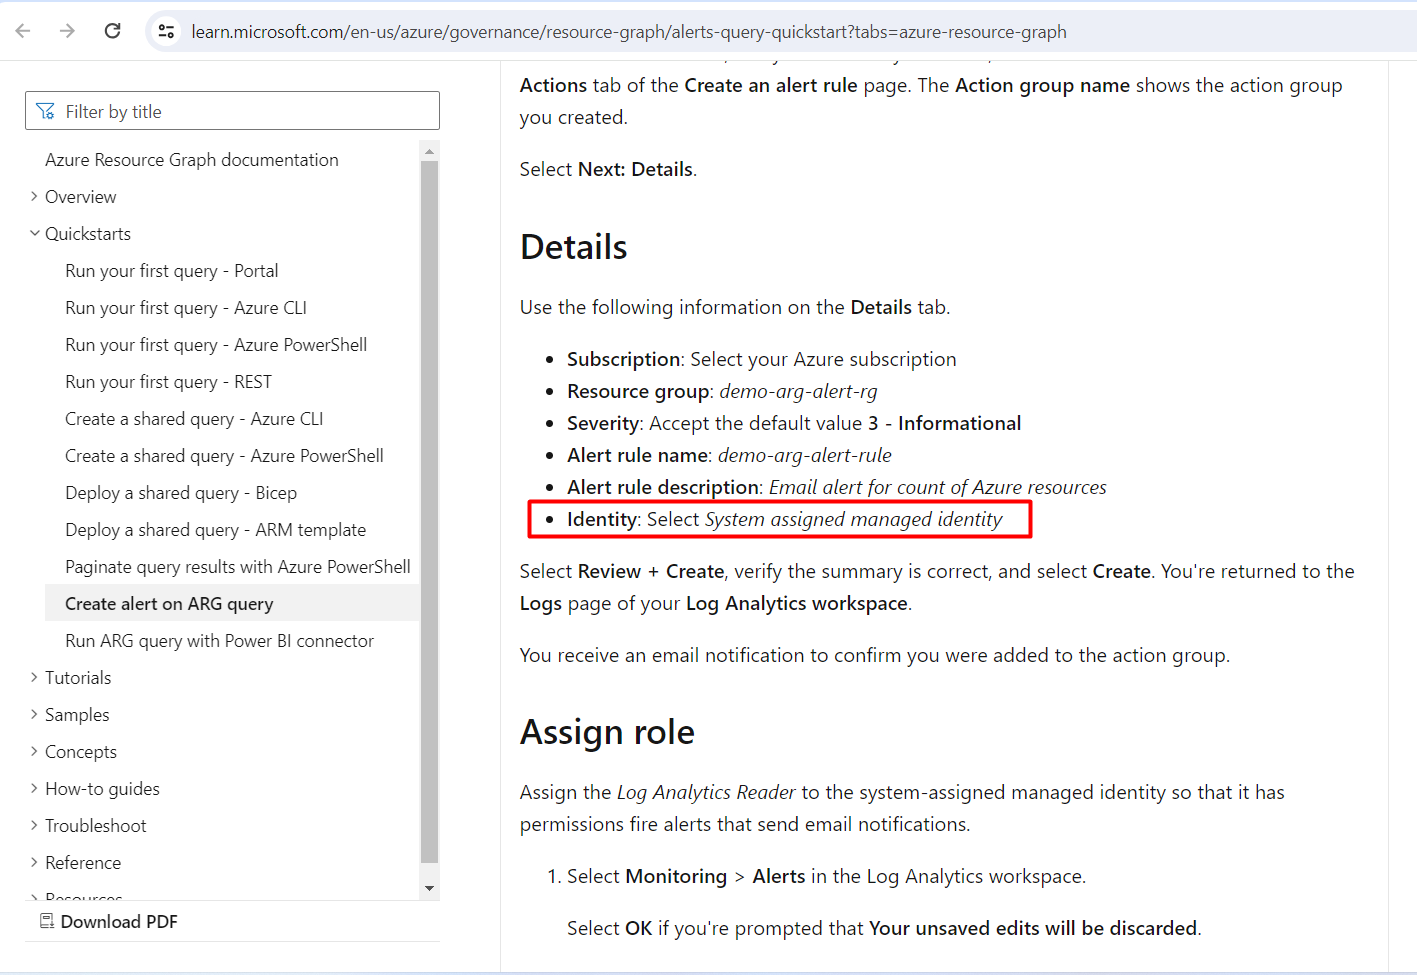Collapse the Quickstarts section chevron
Image resolution: width=1417 pixels, height=975 pixels.
click(x=34, y=233)
